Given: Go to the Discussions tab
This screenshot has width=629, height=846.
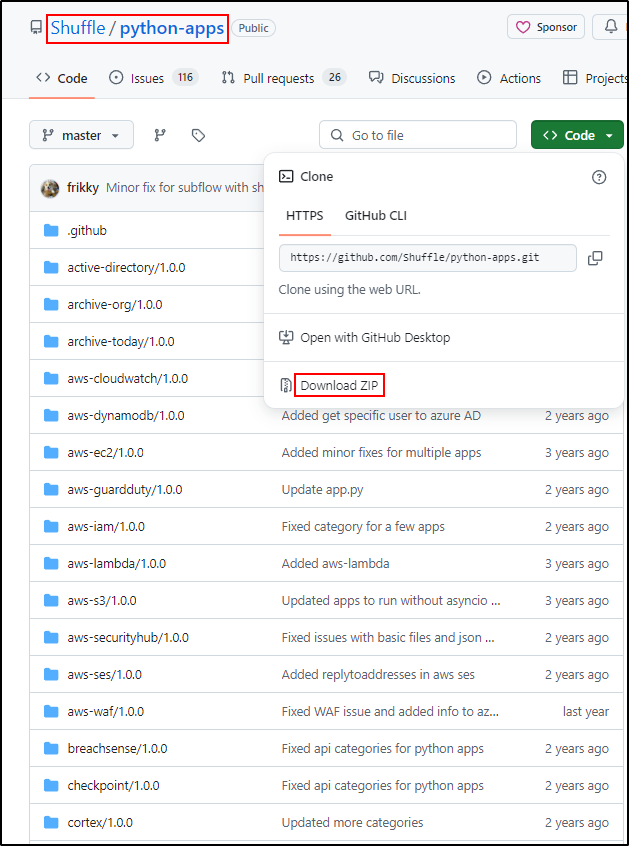Looking at the screenshot, I should point(412,78).
